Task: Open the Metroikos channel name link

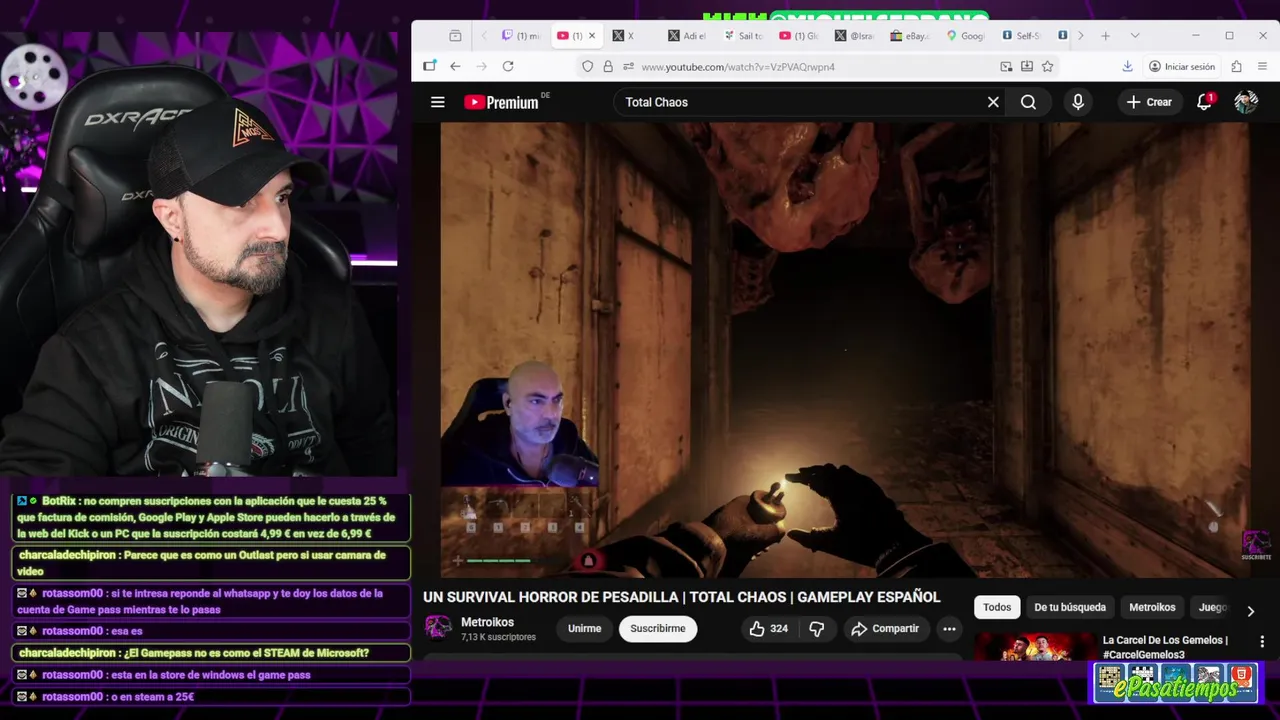Action: point(487,622)
